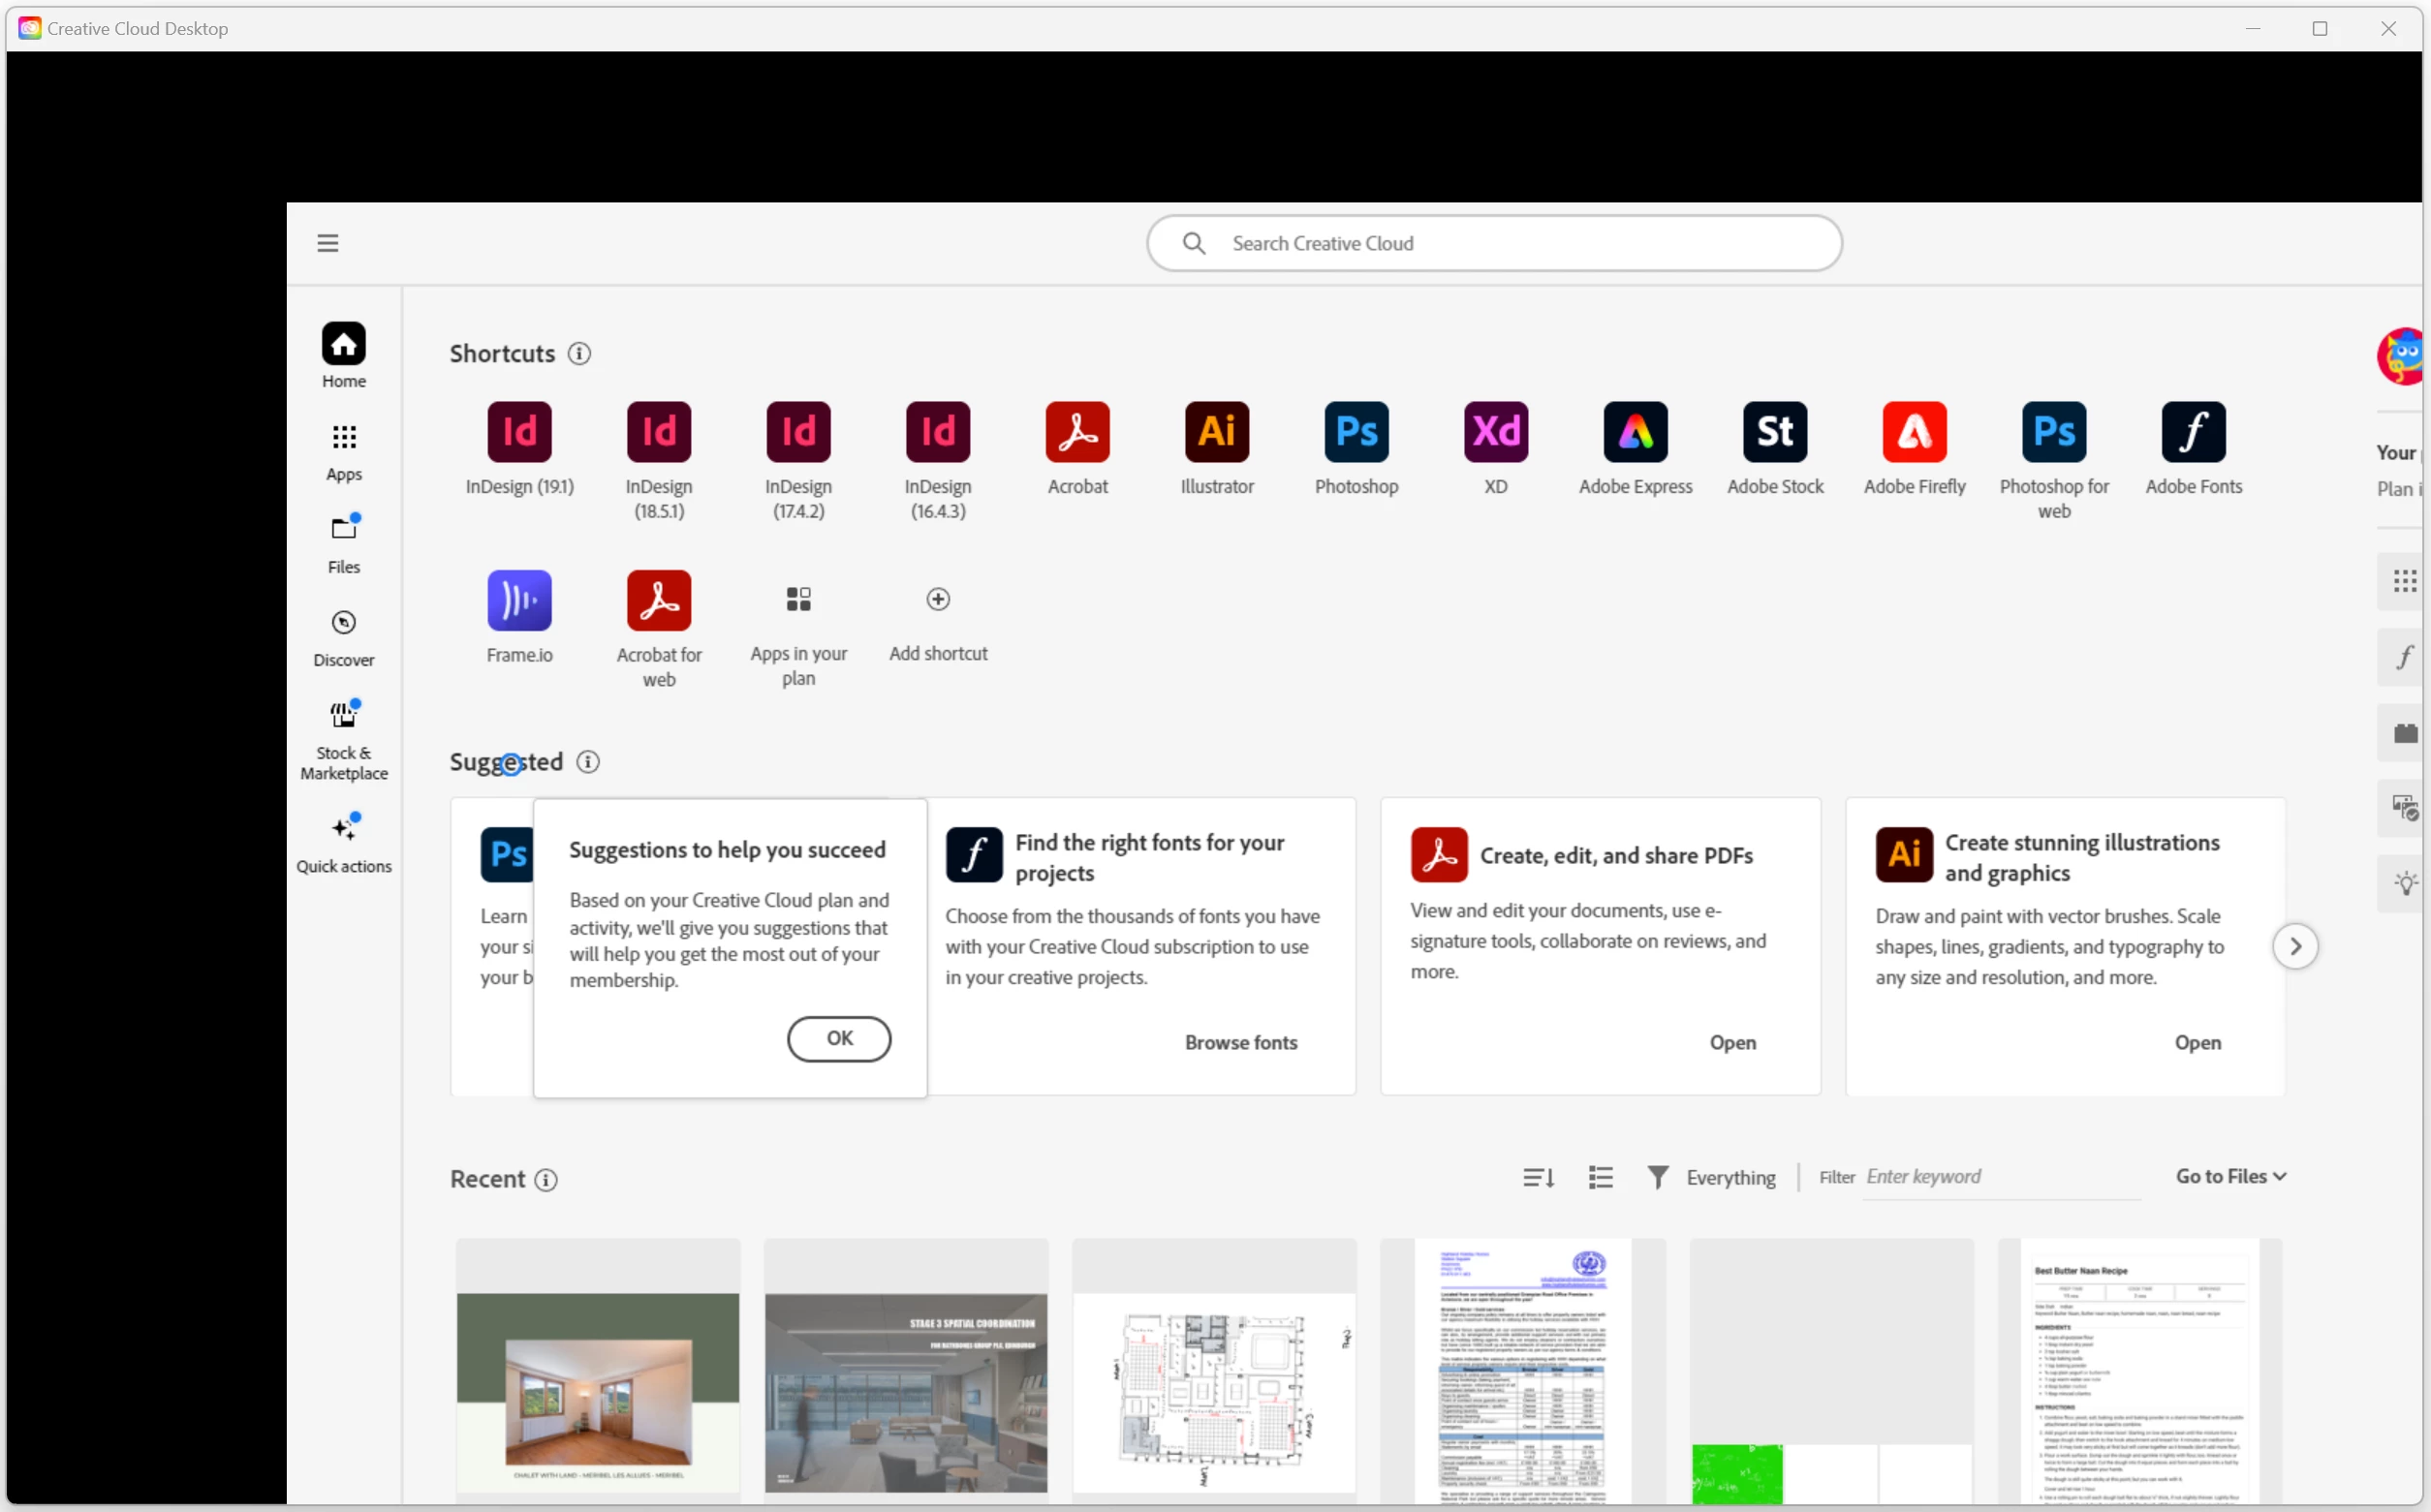Click Add shortcut plus icon

point(937,599)
